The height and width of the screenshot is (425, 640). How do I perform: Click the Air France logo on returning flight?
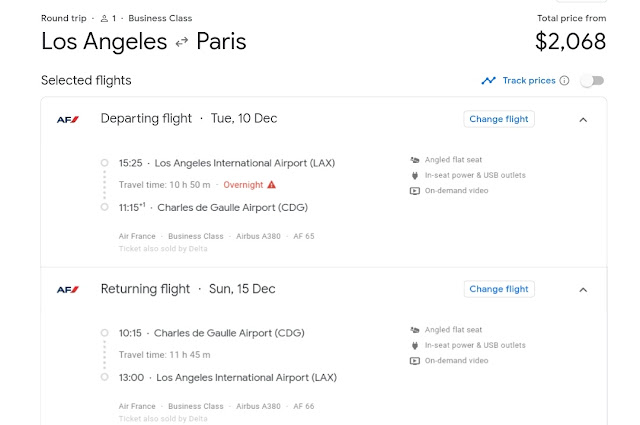pyautogui.click(x=67, y=290)
